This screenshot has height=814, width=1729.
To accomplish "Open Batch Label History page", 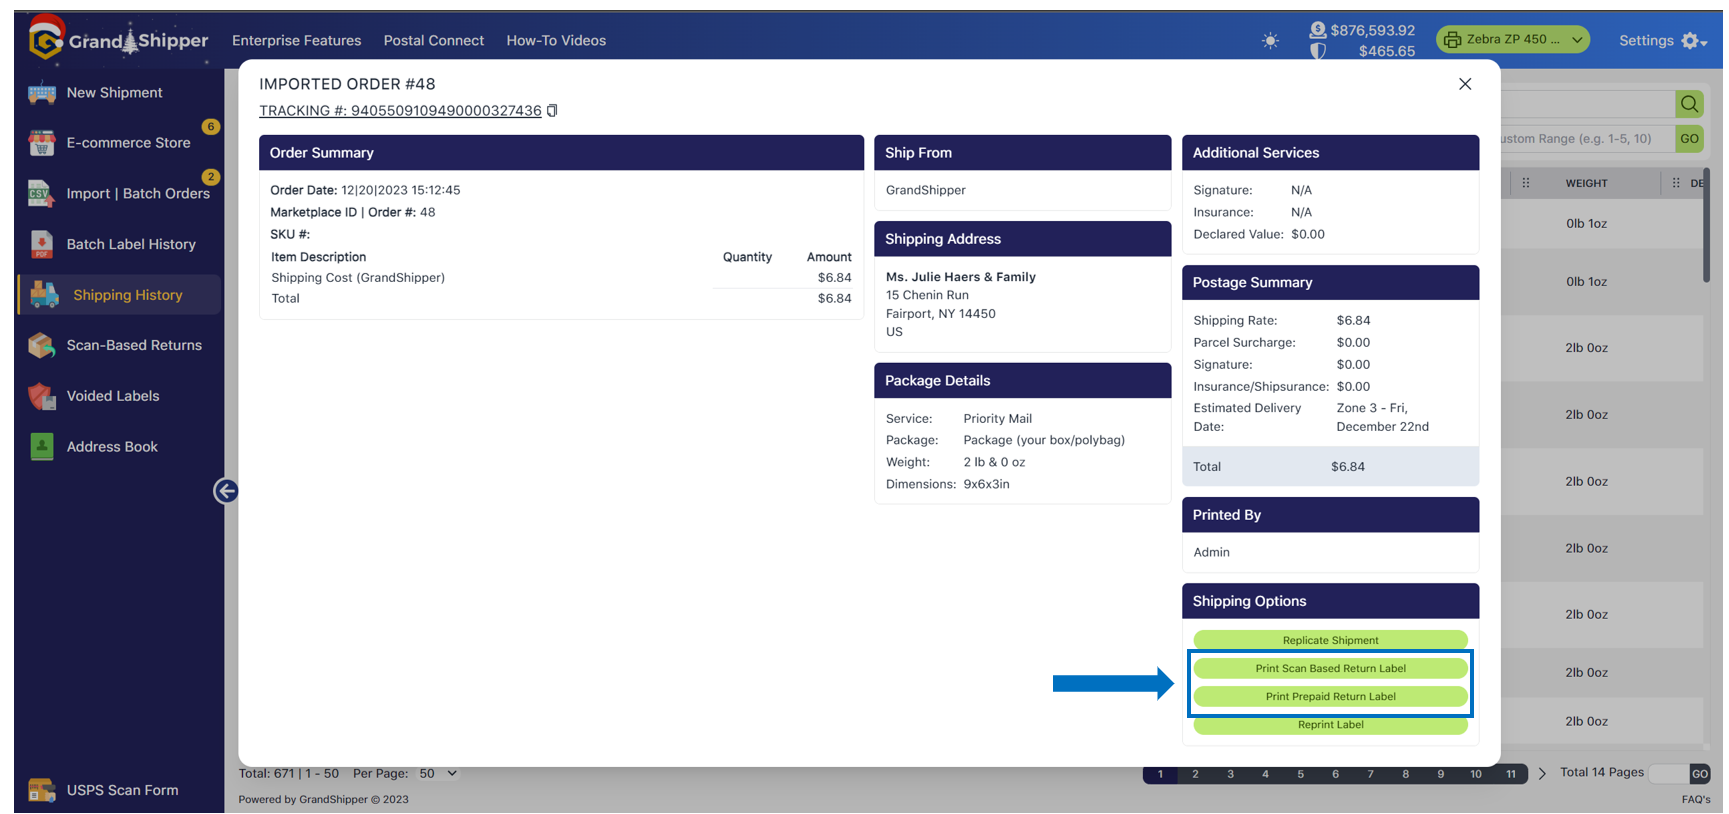I will pos(131,244).
